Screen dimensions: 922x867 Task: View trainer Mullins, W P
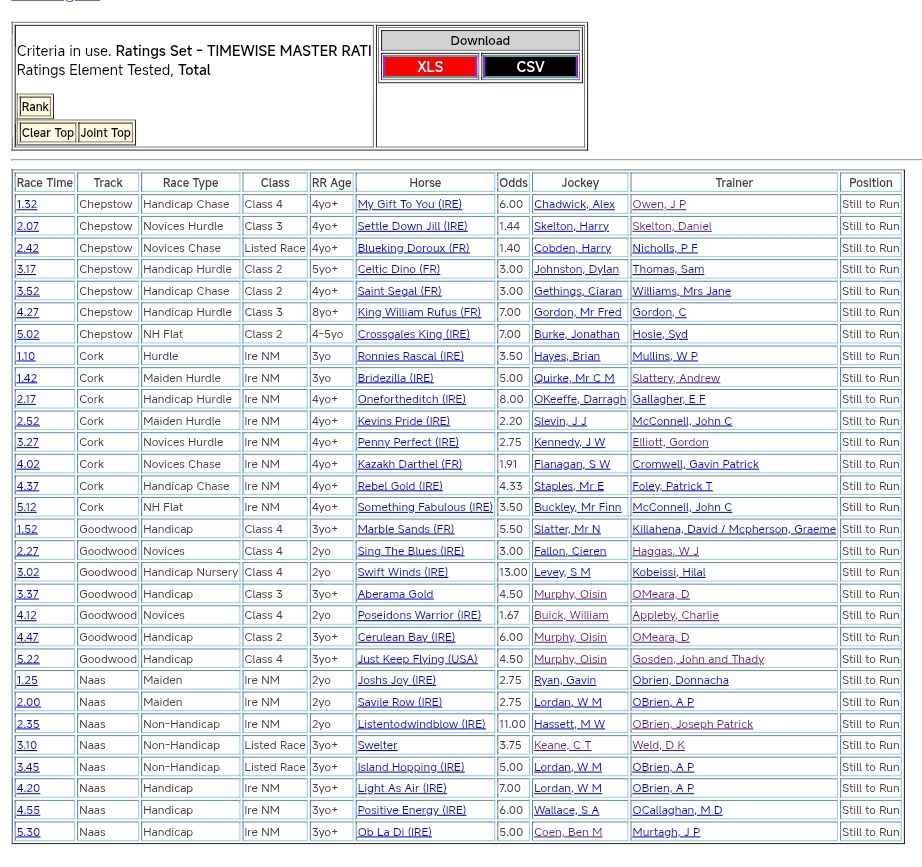665,356
